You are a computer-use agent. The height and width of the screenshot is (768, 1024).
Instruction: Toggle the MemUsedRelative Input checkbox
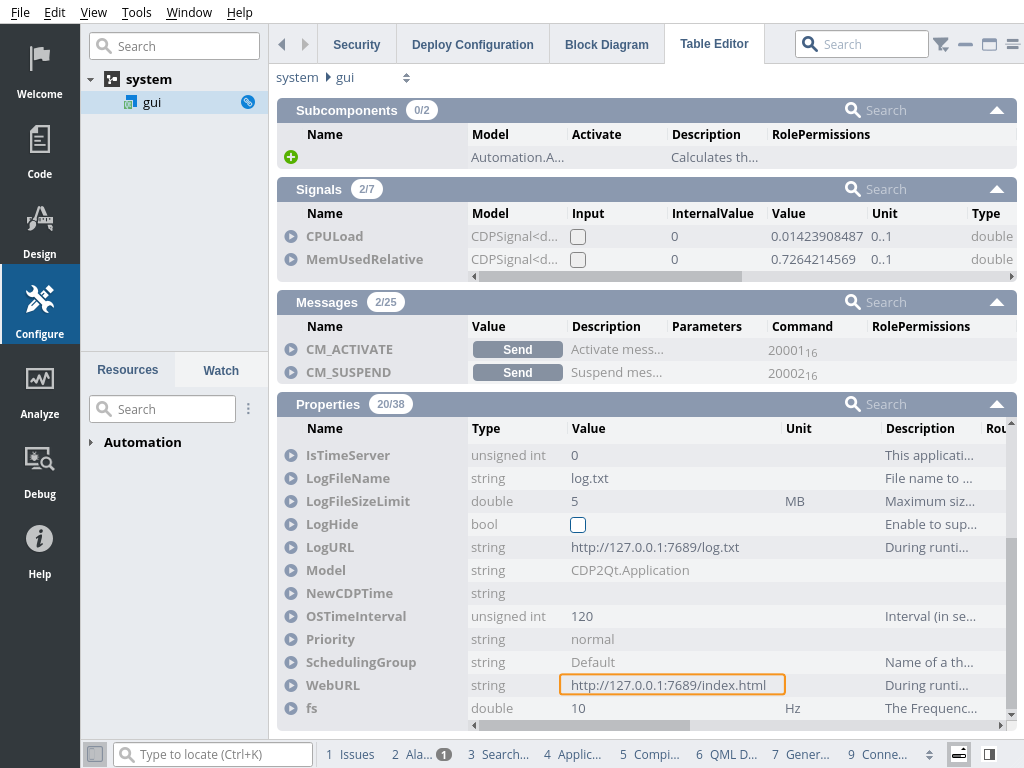coord(578,260)
